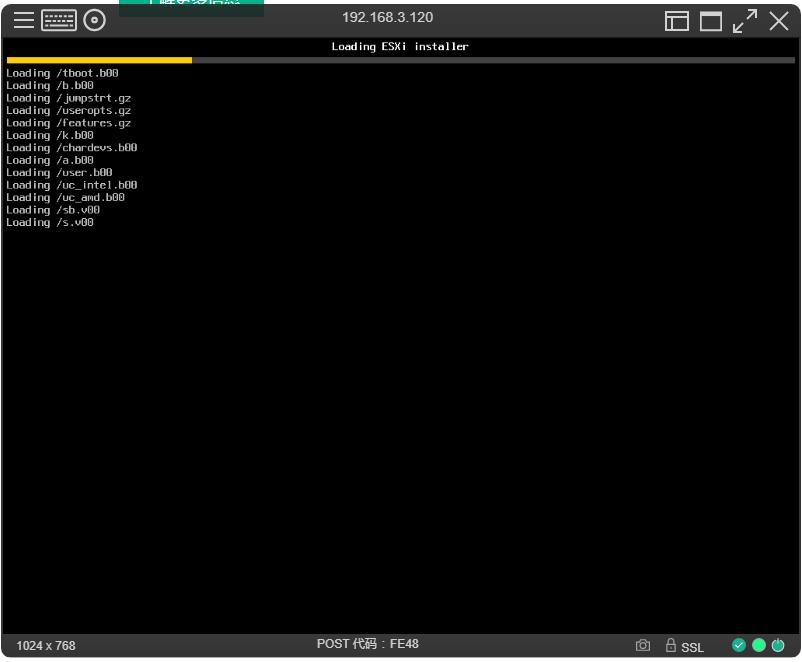802x662 pixels.
Task: Click the Loading /chardevs.b00 line
Action: tap(72, 148)
